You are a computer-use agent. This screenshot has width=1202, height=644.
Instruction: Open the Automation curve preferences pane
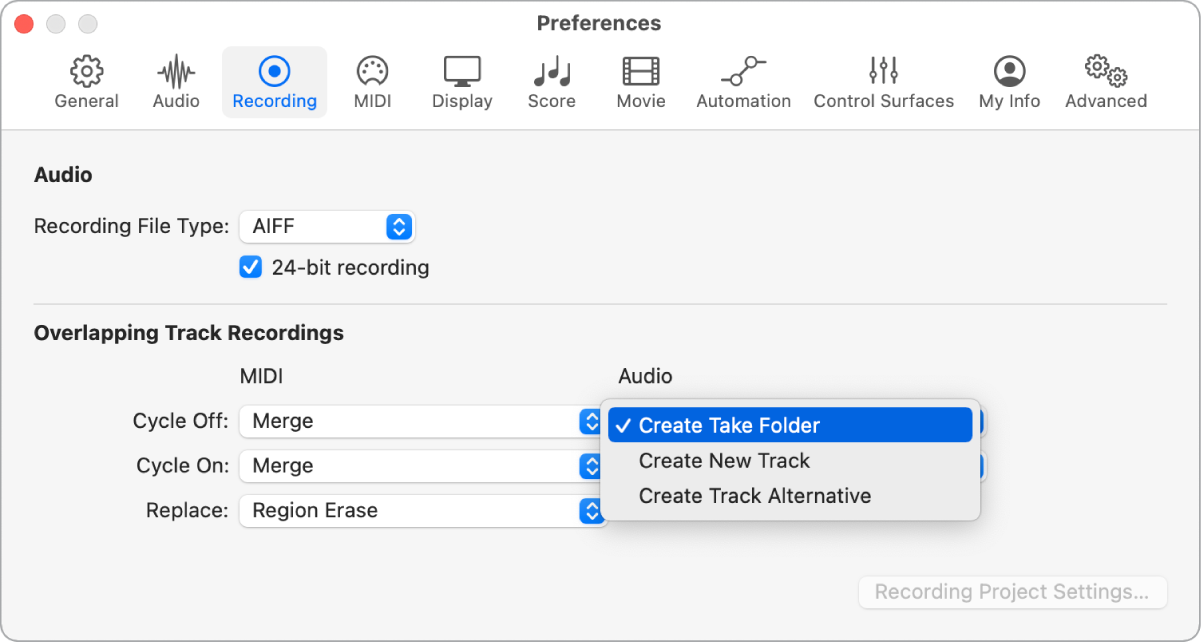click(743, 82)
